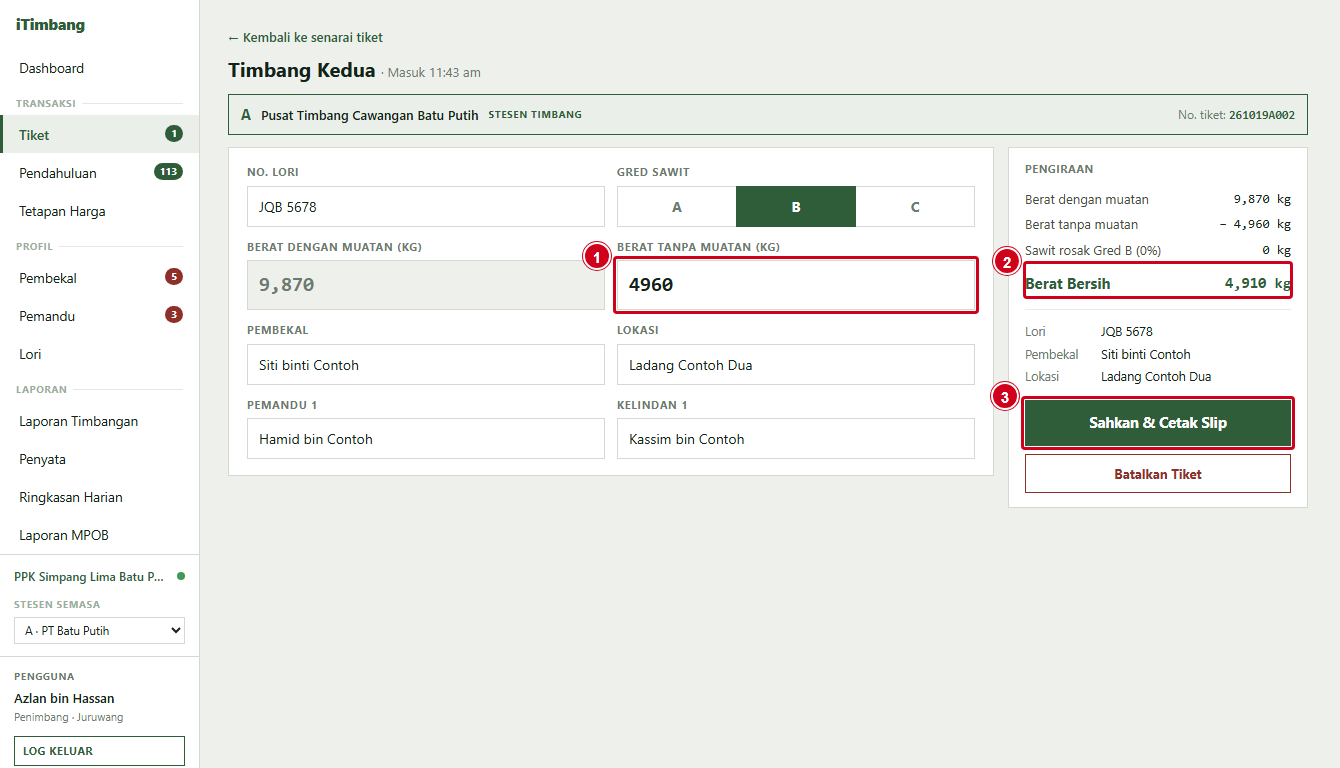The width and height of the screenshot is (1340, 768).
Task: Focus the Berat Tanpa Muatan field
Action: pos(796,285)
